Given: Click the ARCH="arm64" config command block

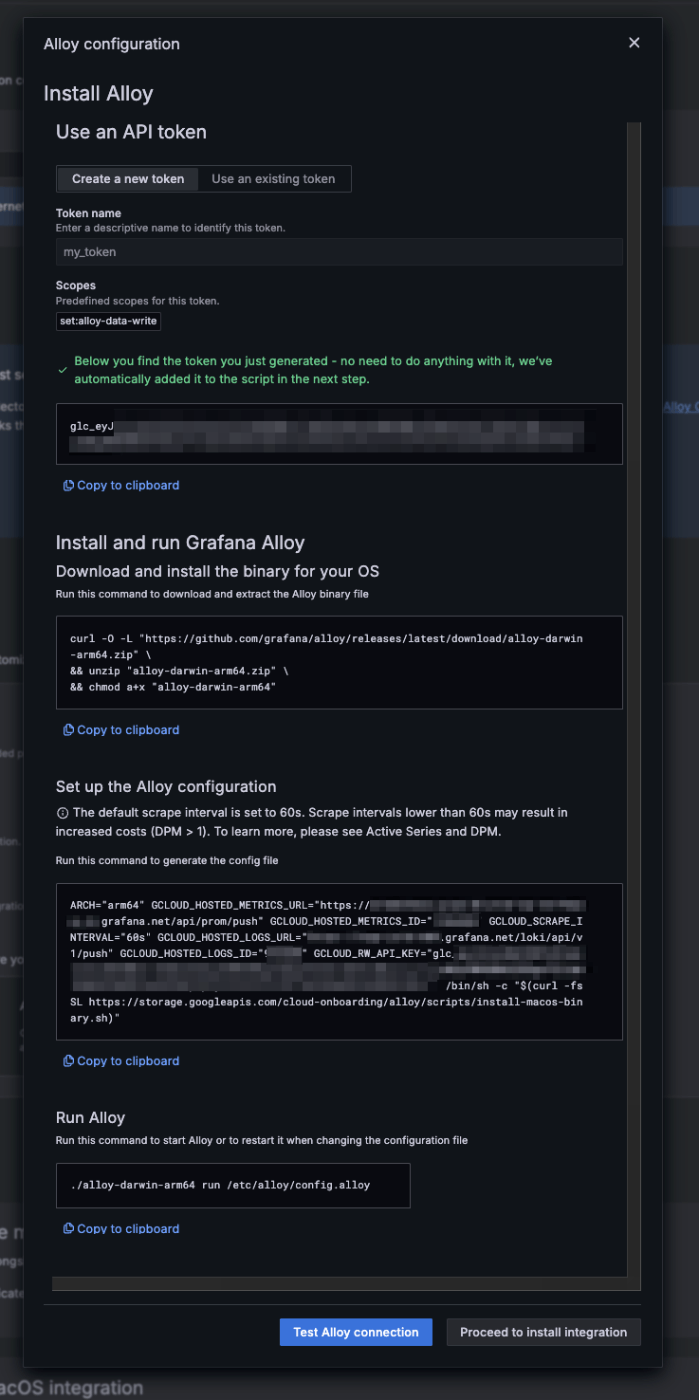Looking at the screenshot, I should point(339,961).
